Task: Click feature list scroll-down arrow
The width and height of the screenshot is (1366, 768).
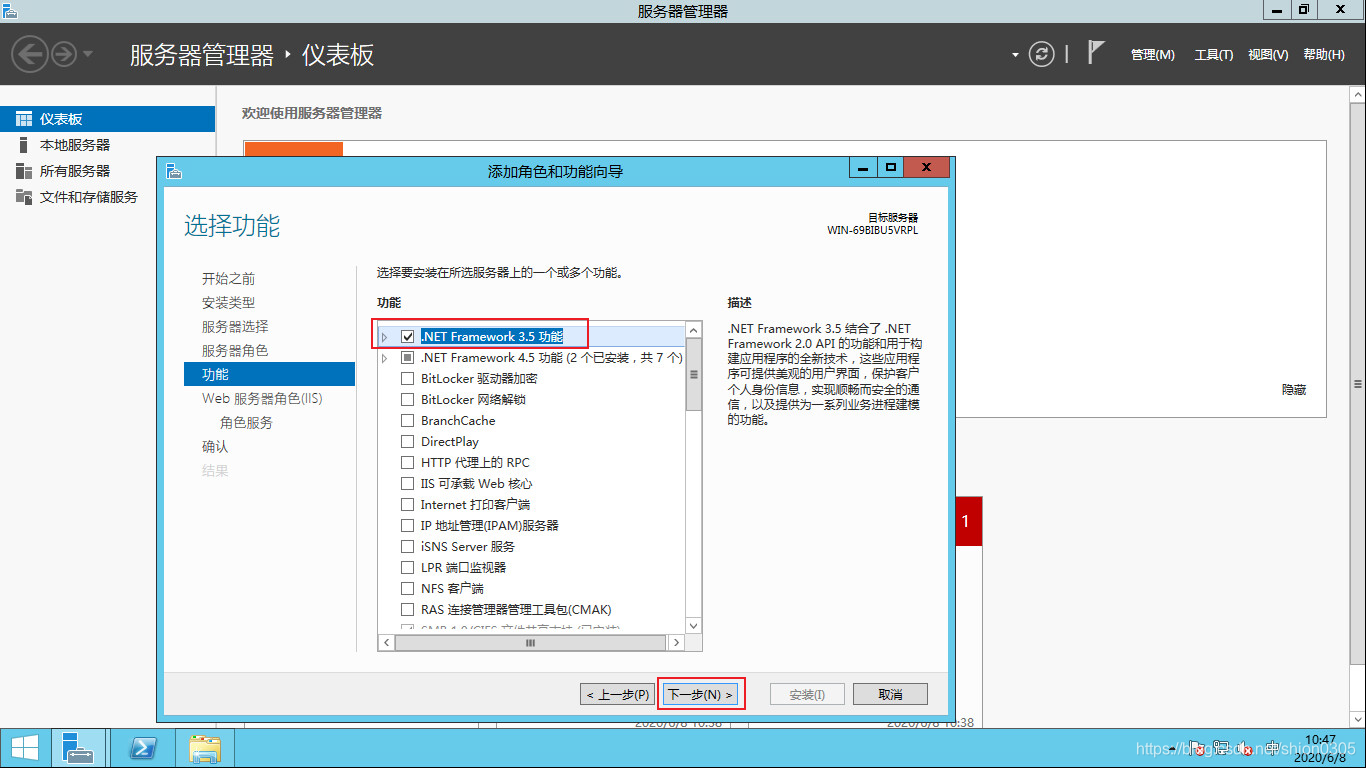Action: 693,627
